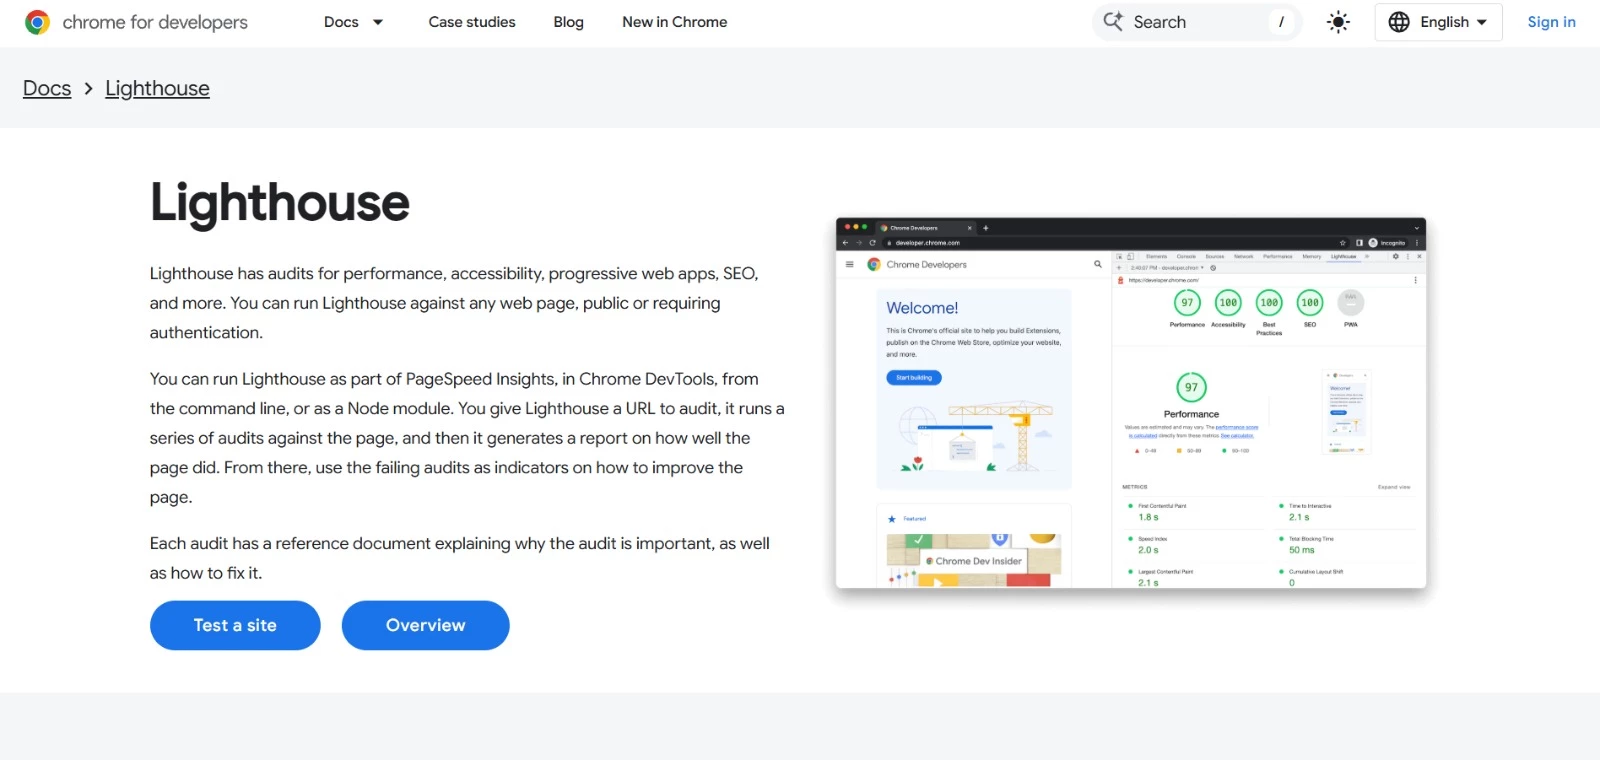The width and height of the screenshot is (1600, 760).
Task: Go to the Blog
Action: pyautogui.click(x=568, y=22)
